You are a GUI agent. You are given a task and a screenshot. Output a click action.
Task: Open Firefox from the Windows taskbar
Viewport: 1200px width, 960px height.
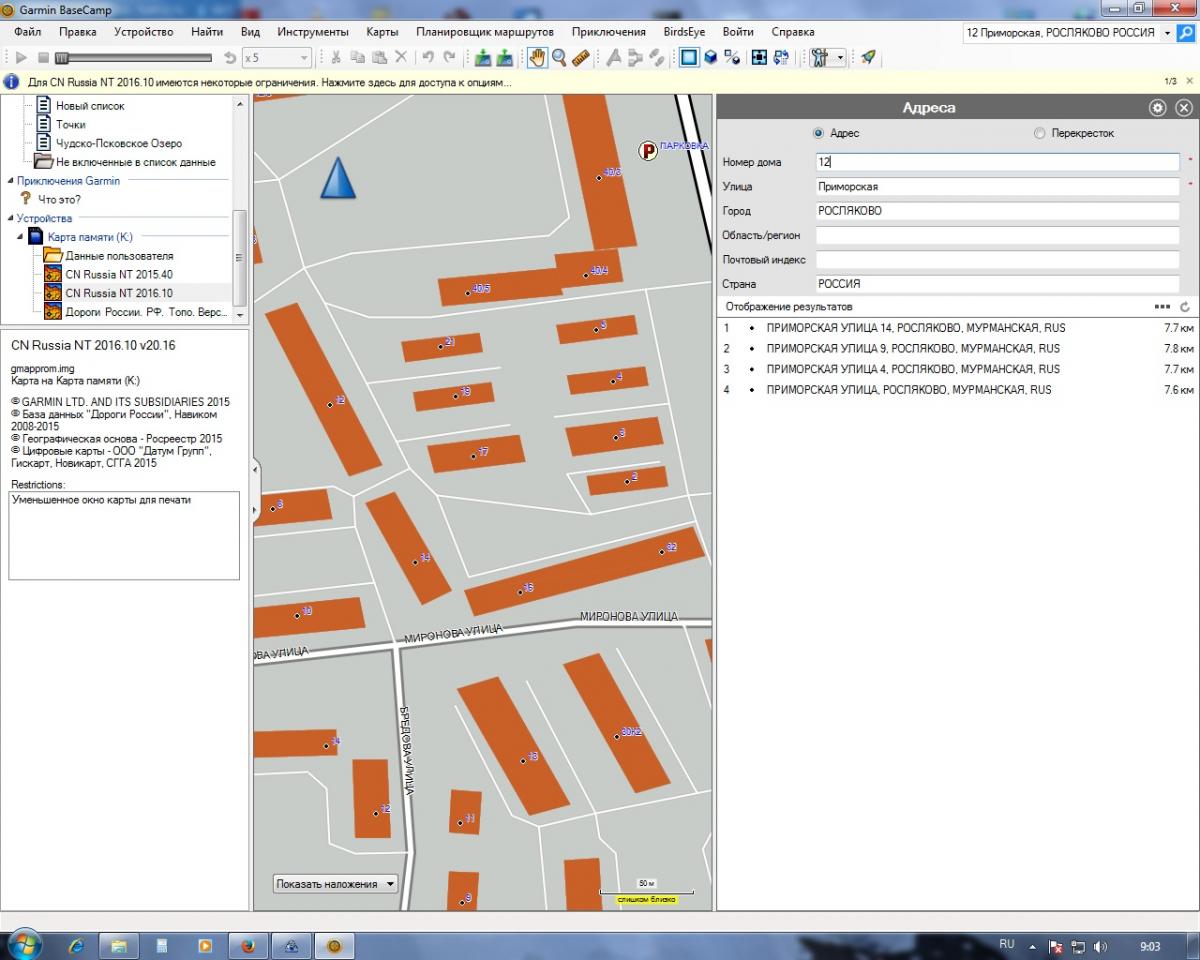[x=248, y=945]
